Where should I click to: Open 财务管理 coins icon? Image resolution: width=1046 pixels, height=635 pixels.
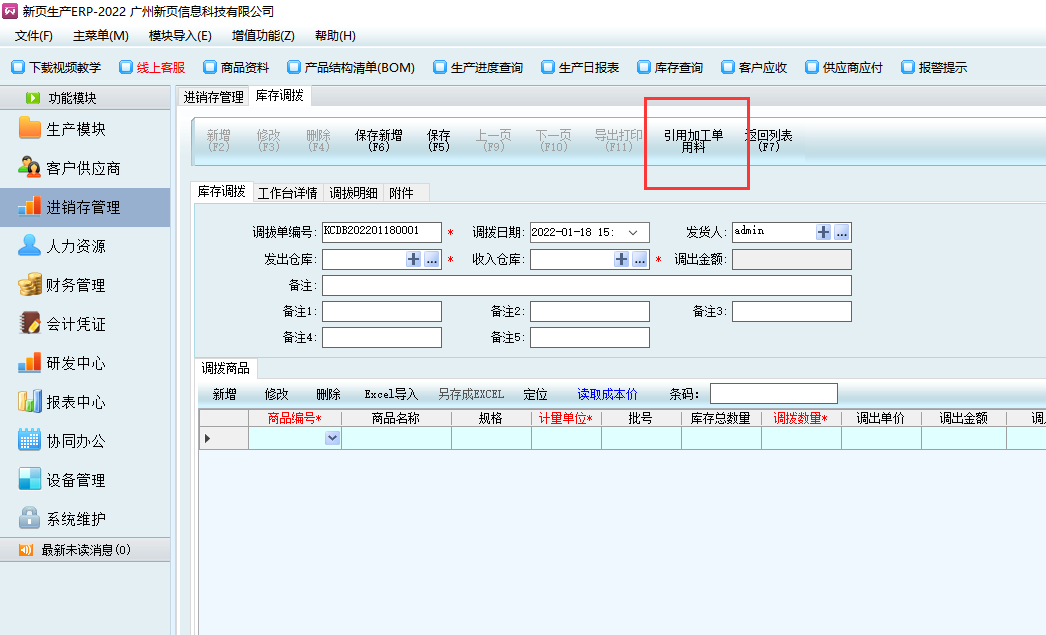click(x=30, y=285)
